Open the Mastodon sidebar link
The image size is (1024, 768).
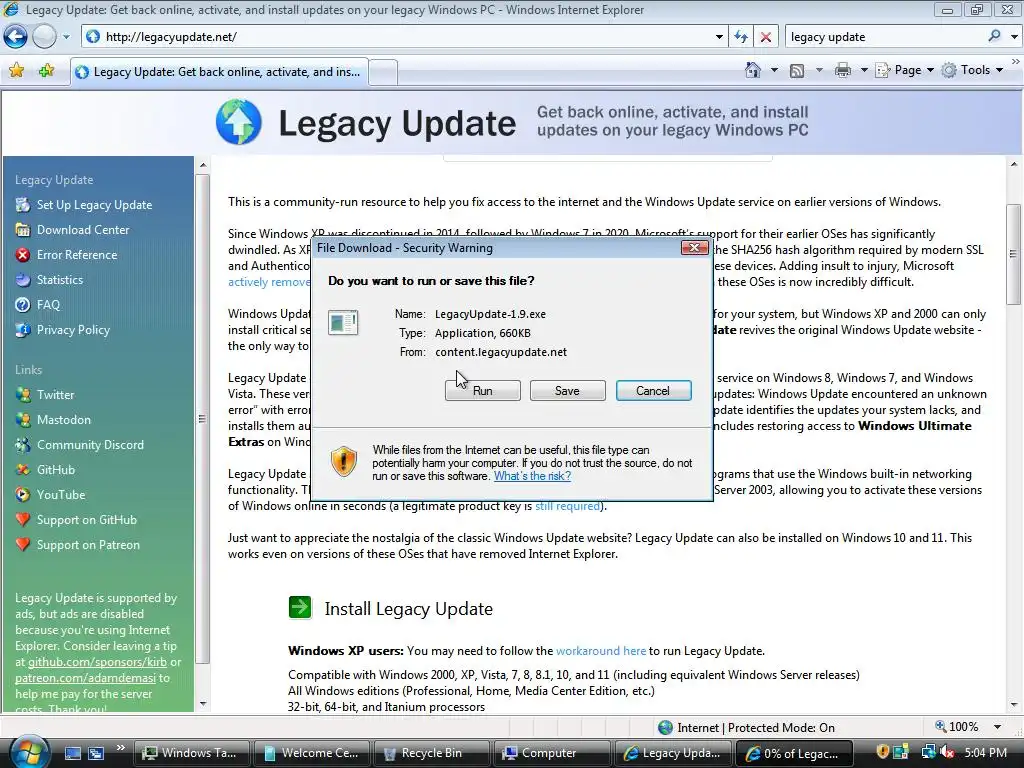click(x=63, y=420)
